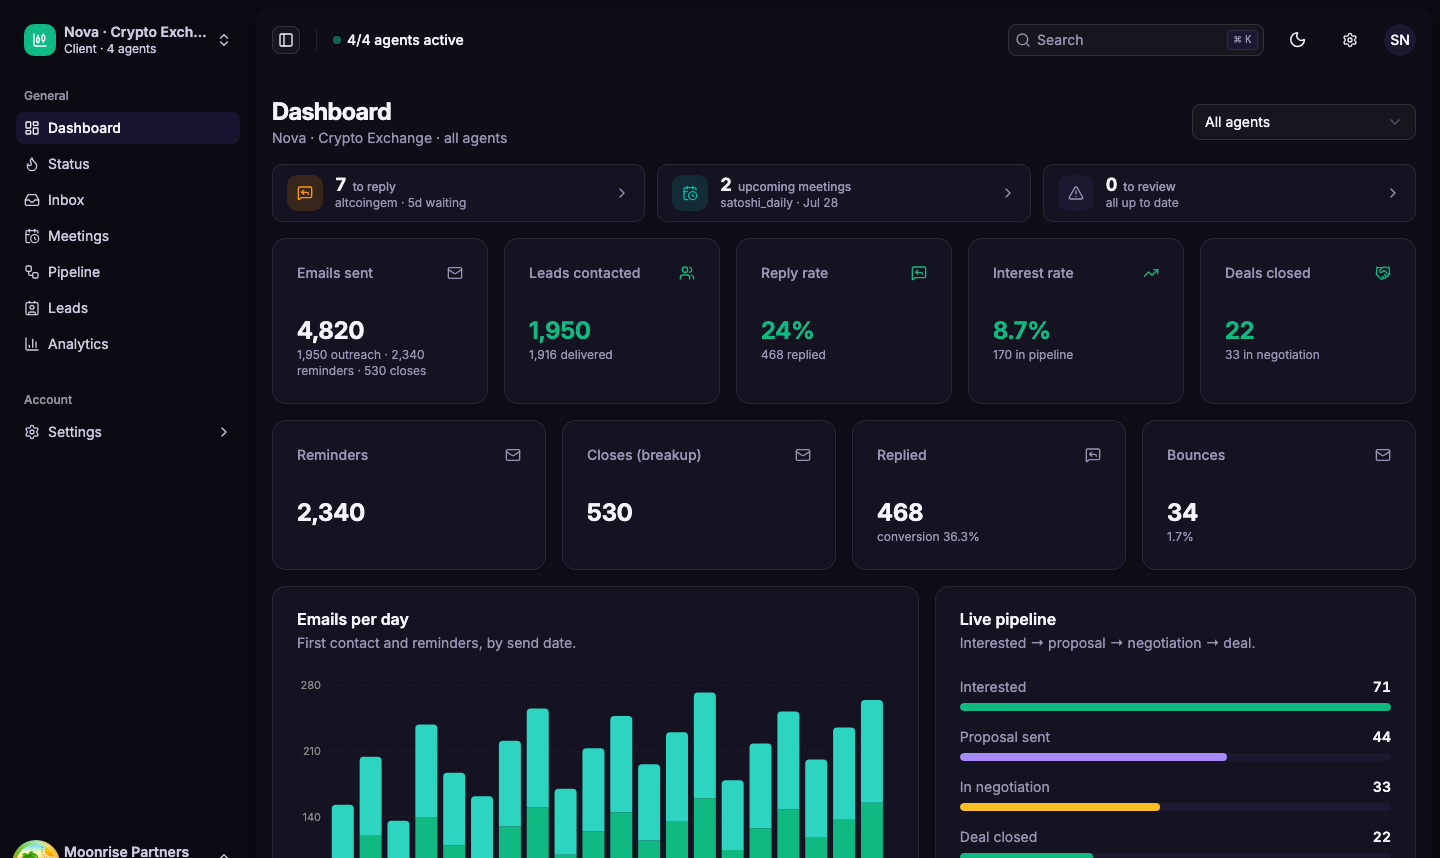Open the Pipeline section

pos(128,272)
